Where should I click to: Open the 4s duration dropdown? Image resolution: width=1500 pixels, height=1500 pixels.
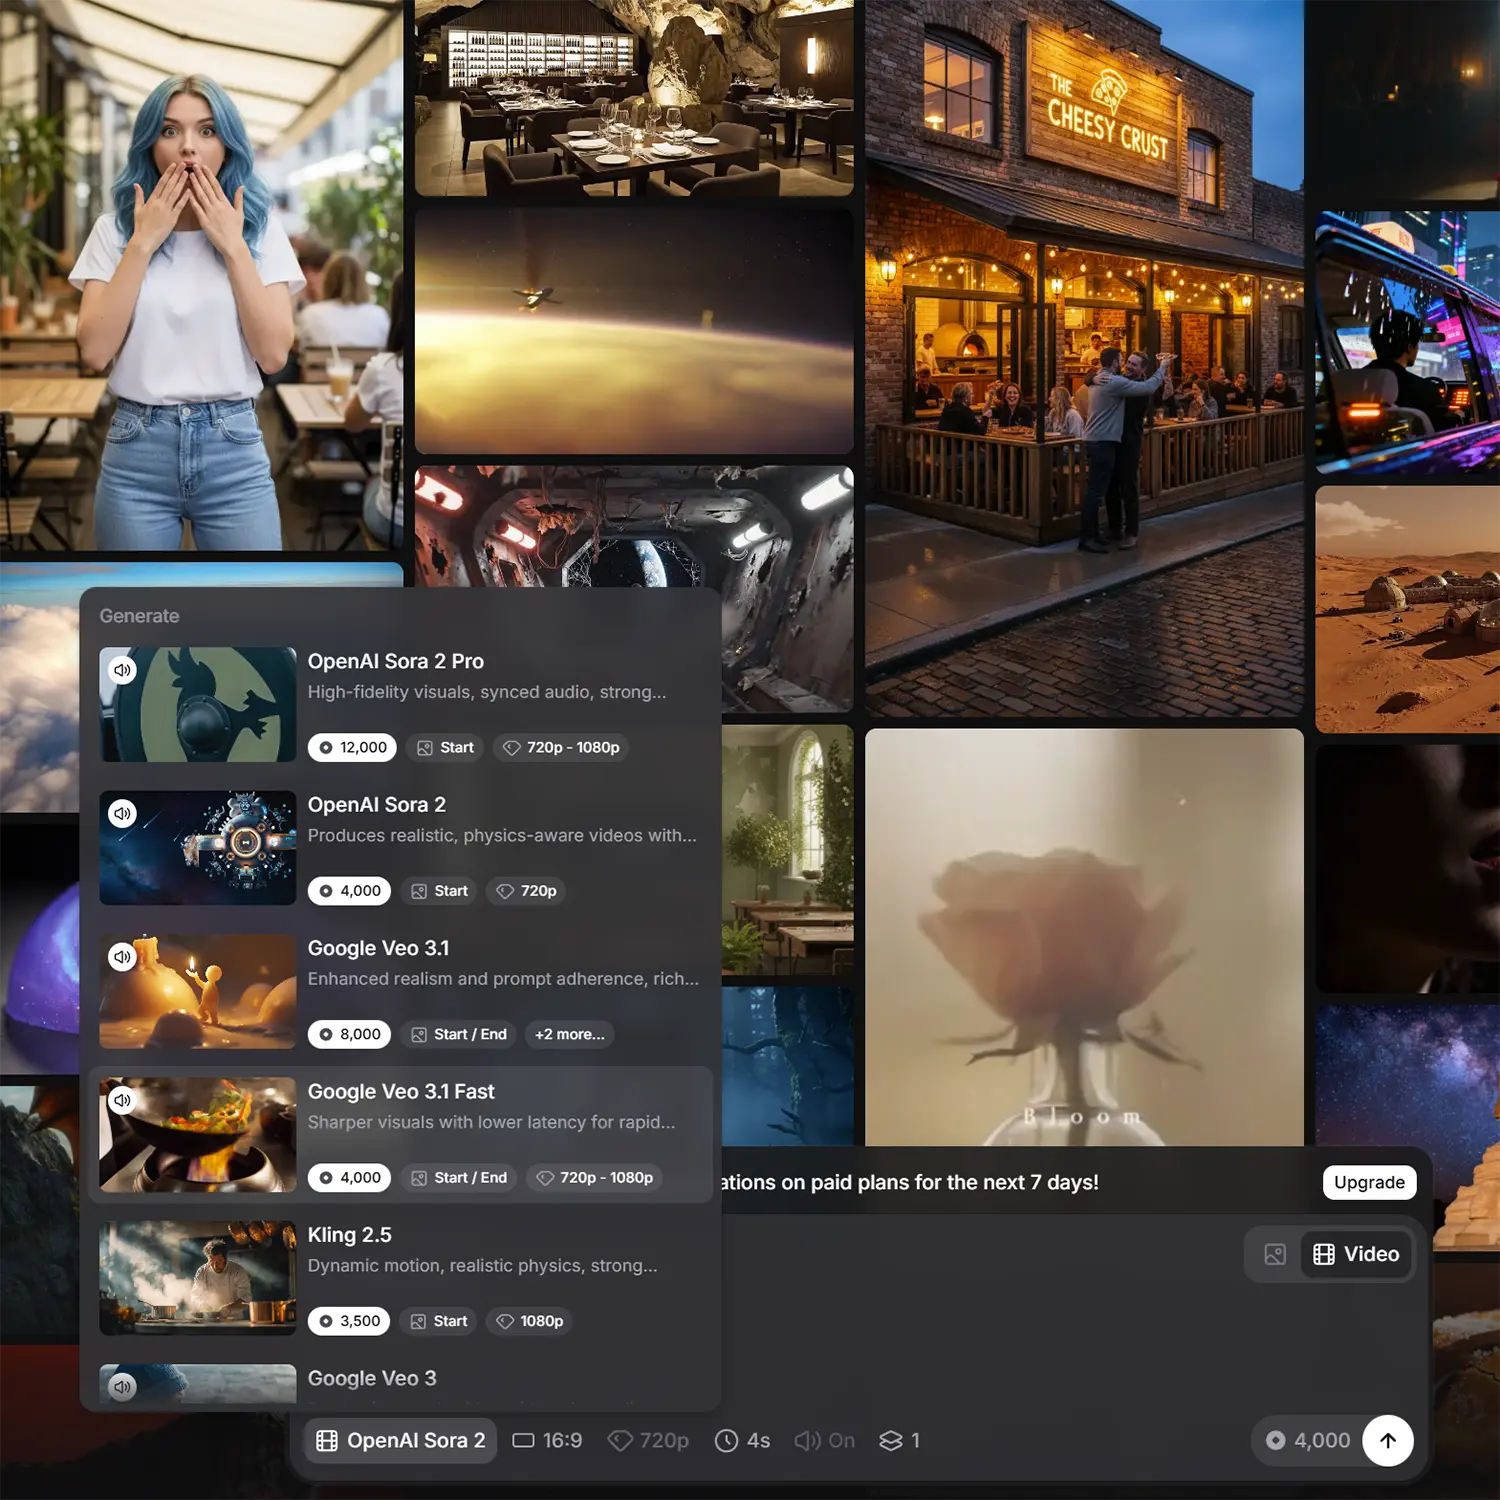[x=743, y=1440]
